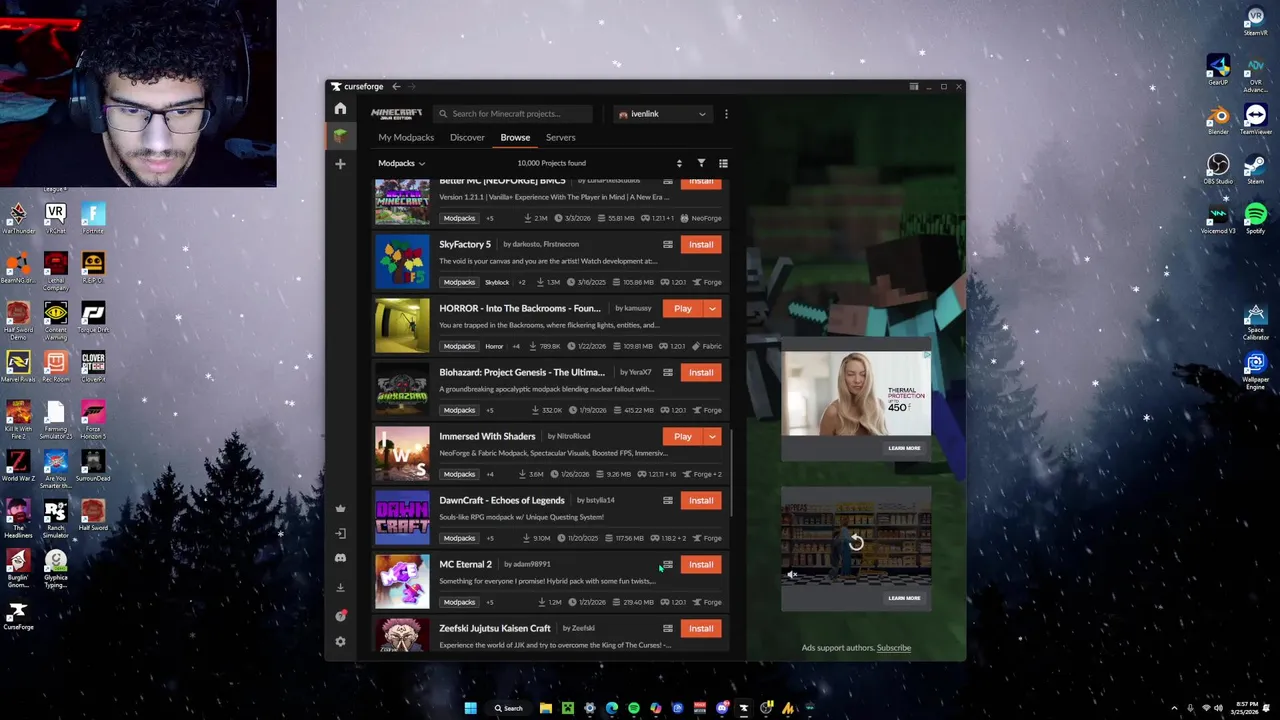Open the OBS Studio desktop icon
The width and height of the screenshot is (1280, 720).
1218,168
